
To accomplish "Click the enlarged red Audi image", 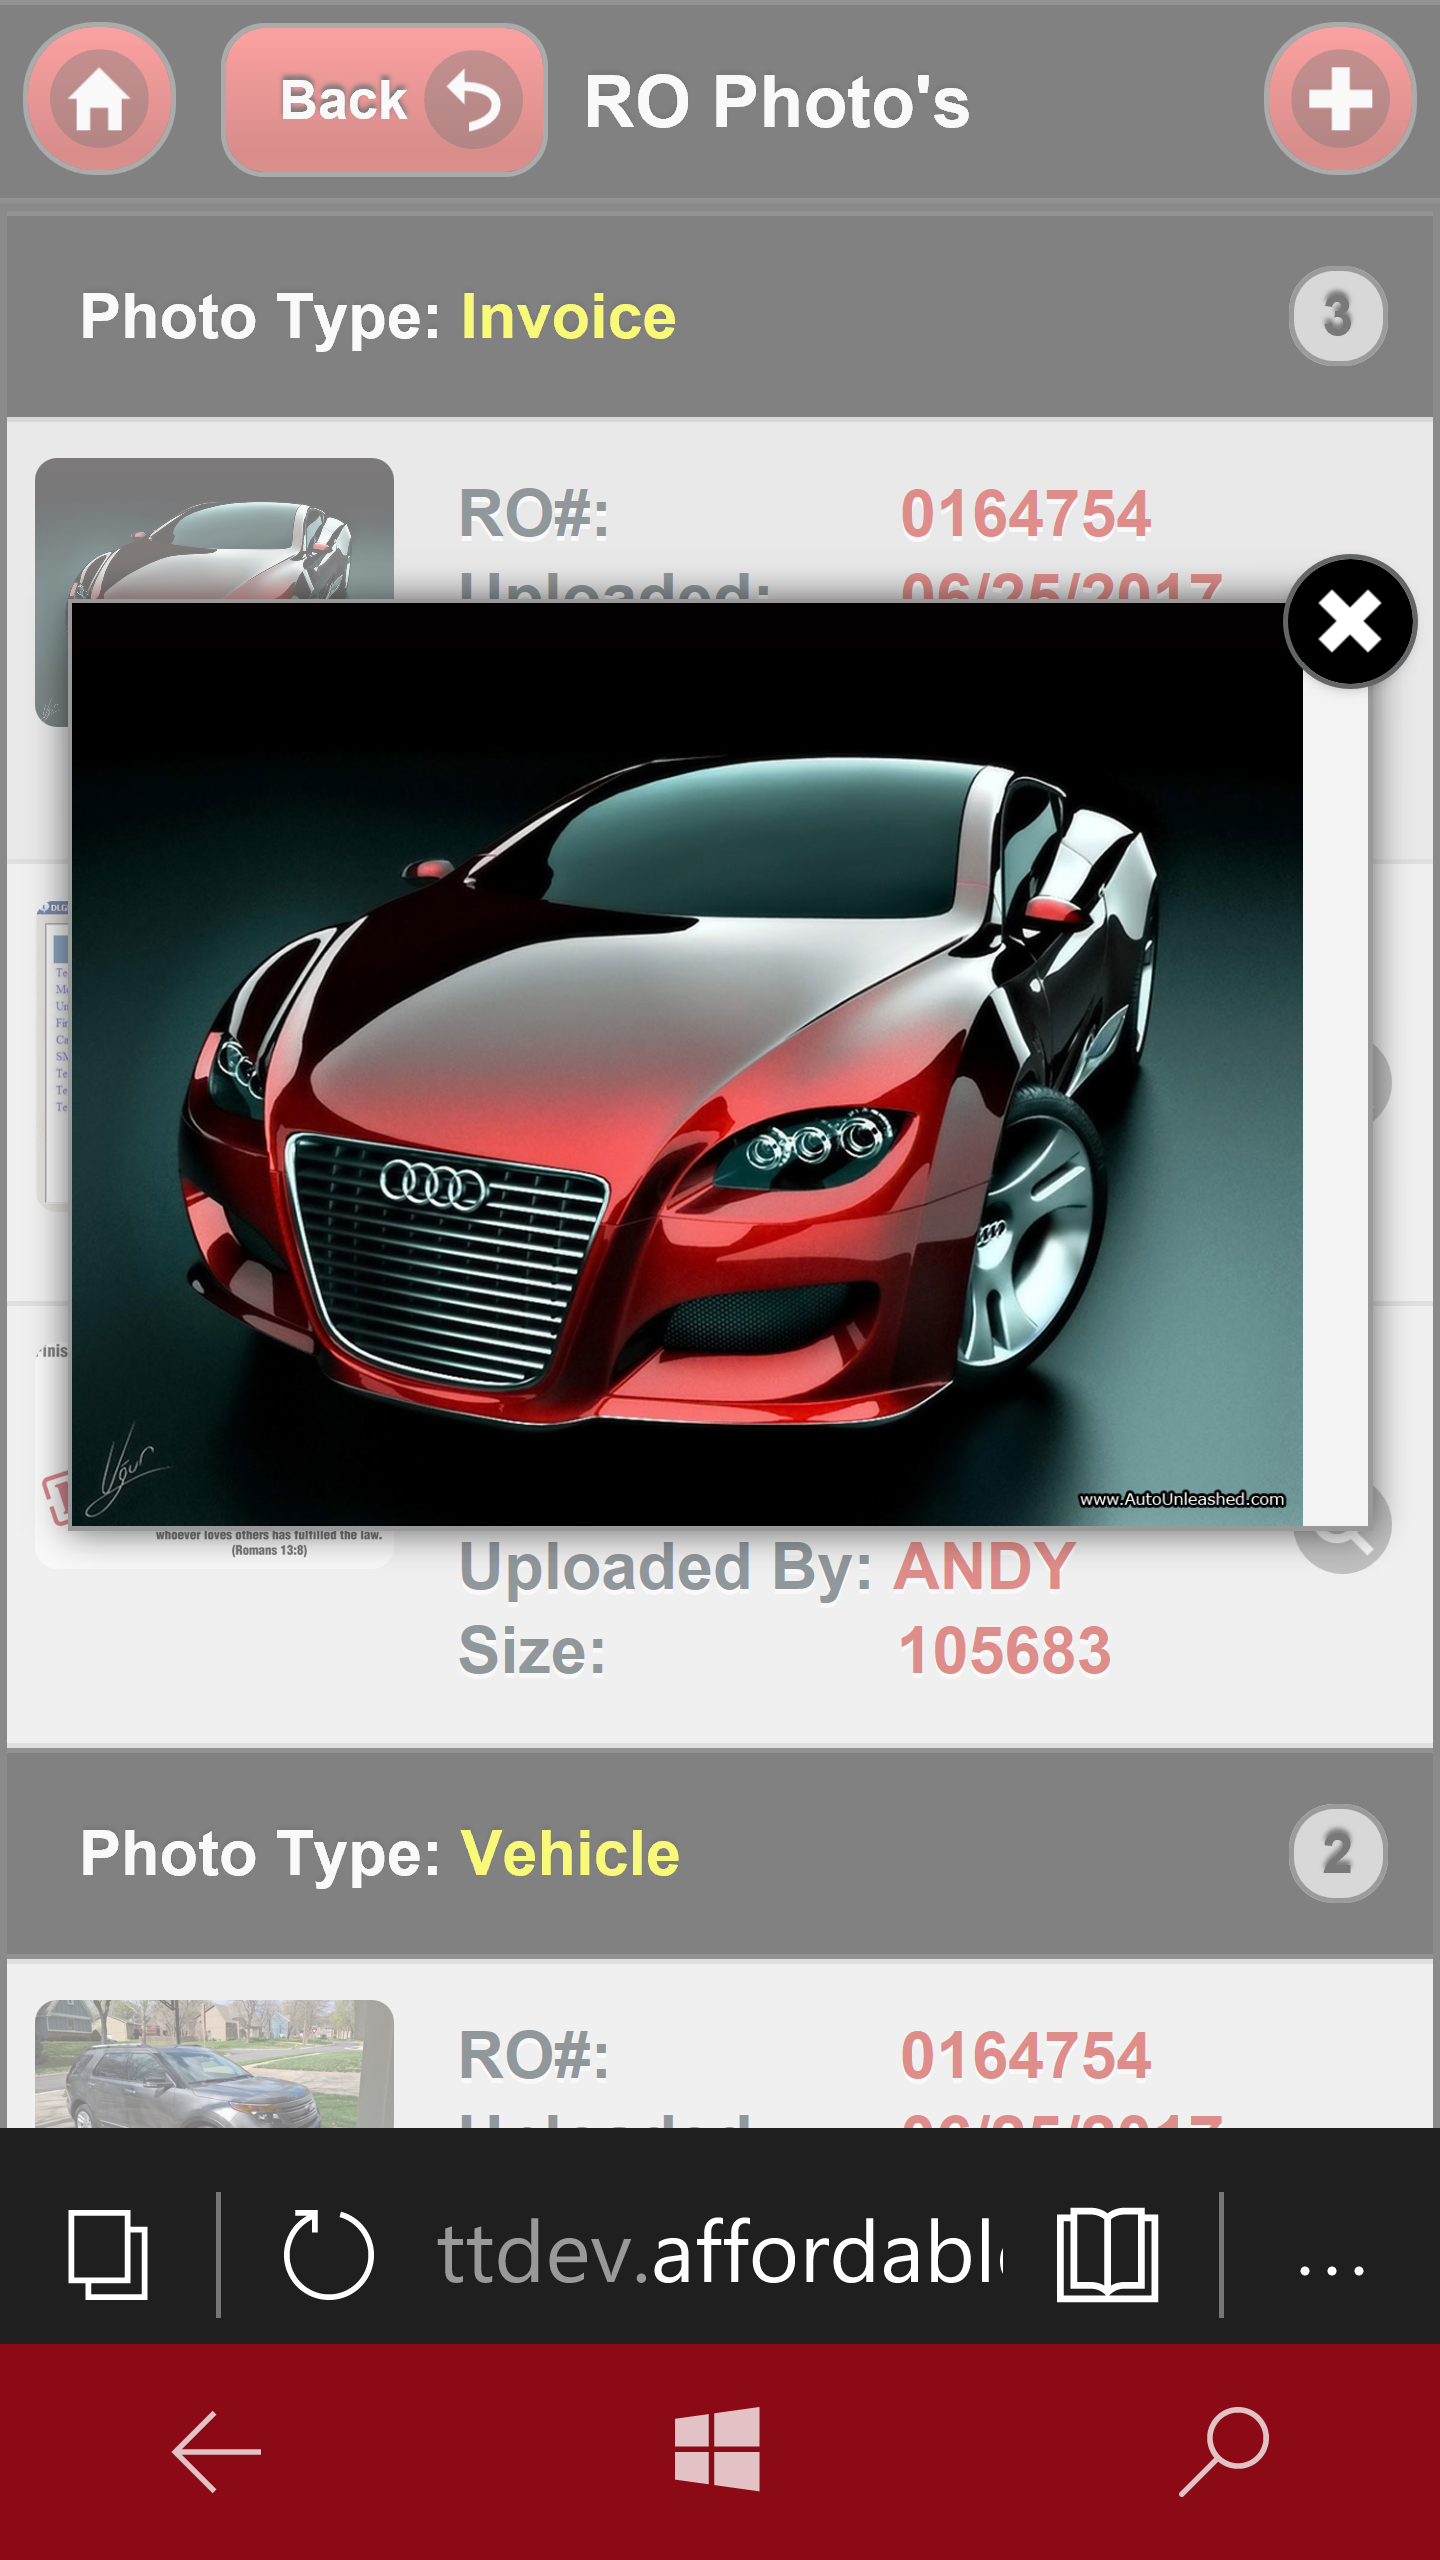I will pos(687,1064).
